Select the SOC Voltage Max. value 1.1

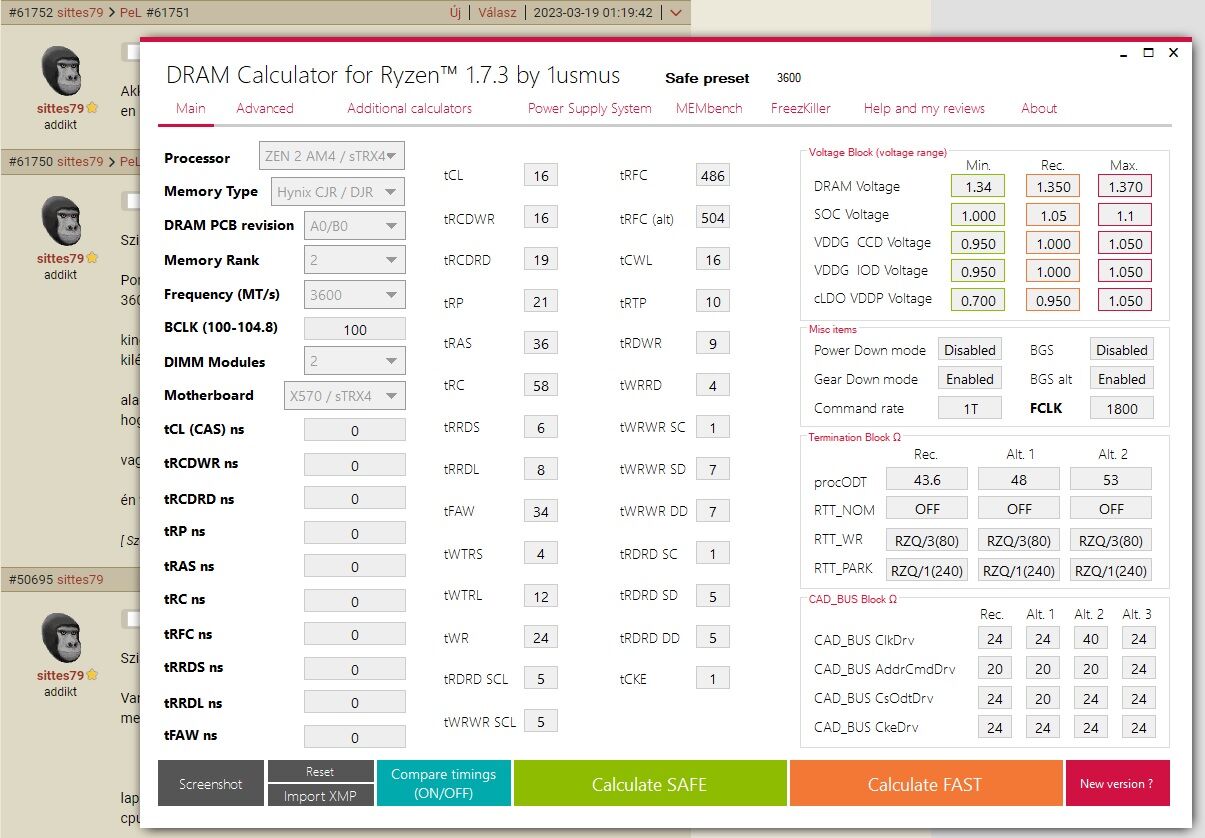(1125, 215)
